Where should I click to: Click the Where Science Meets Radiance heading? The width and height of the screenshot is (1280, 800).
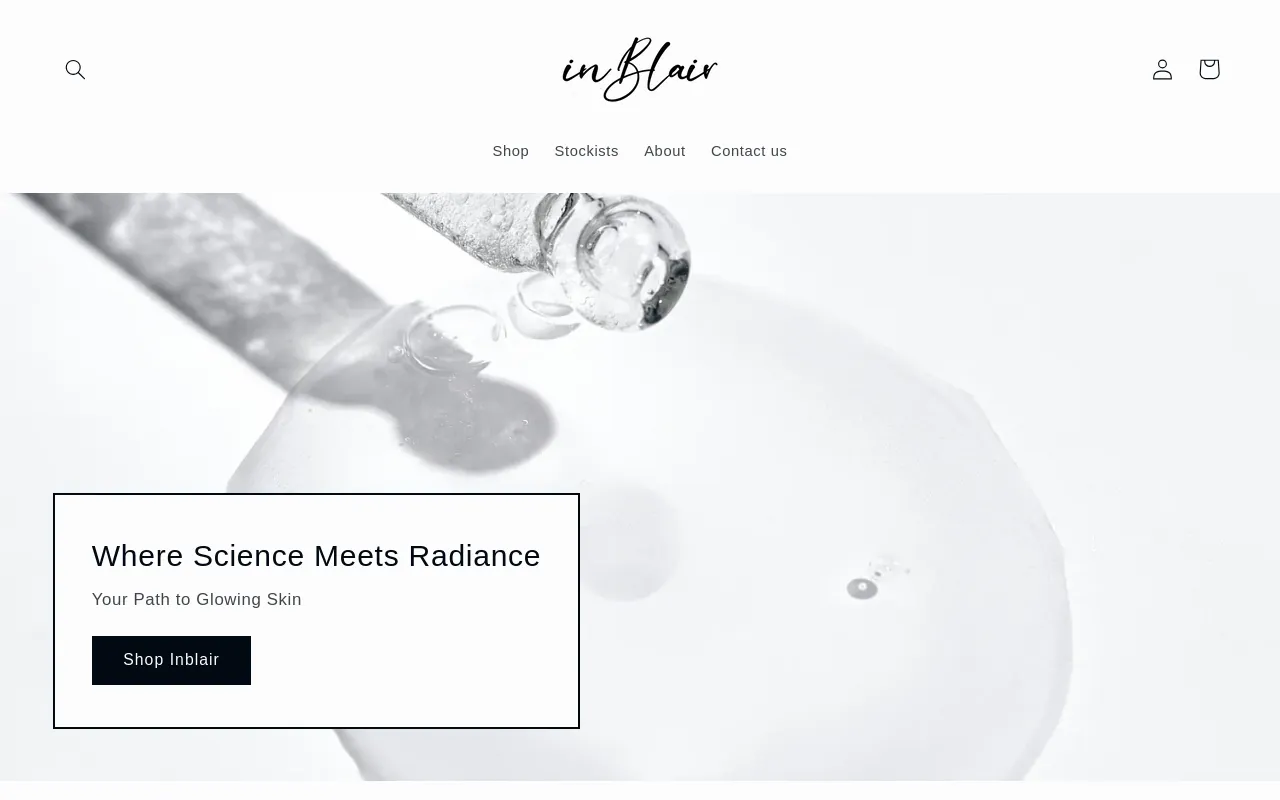316,556
